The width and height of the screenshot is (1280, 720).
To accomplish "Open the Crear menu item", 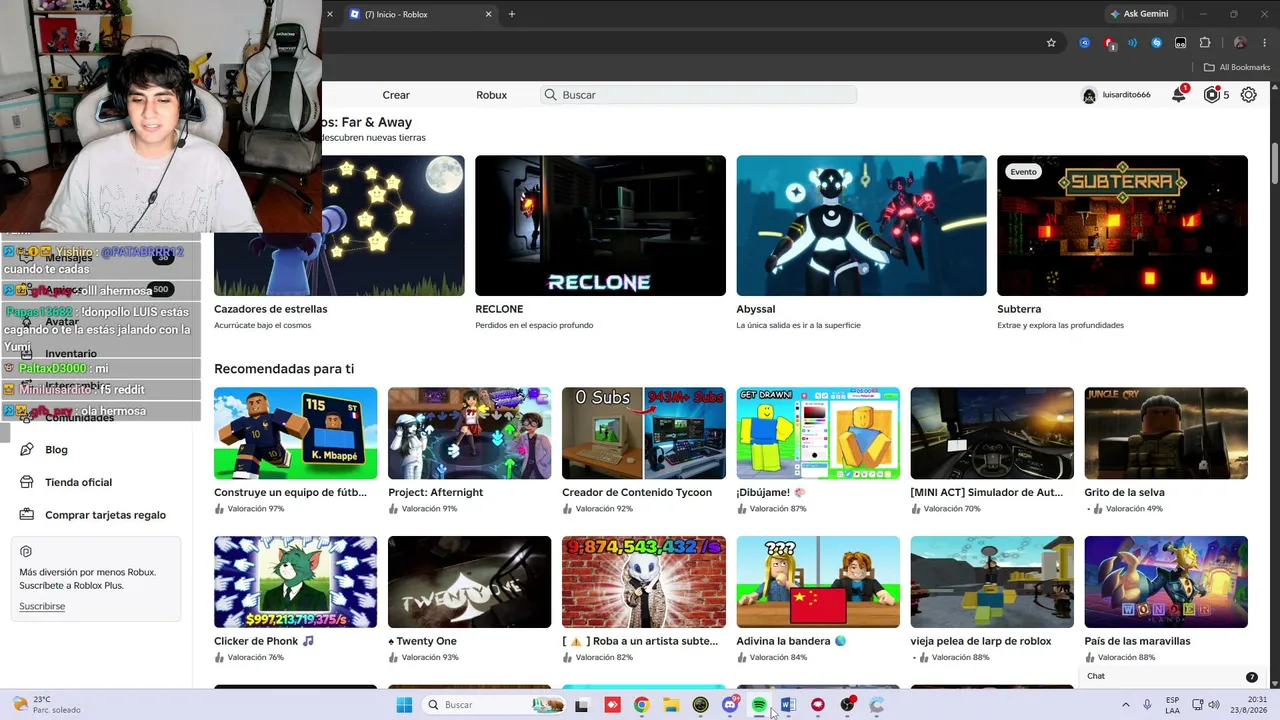I will click(396, 95).
